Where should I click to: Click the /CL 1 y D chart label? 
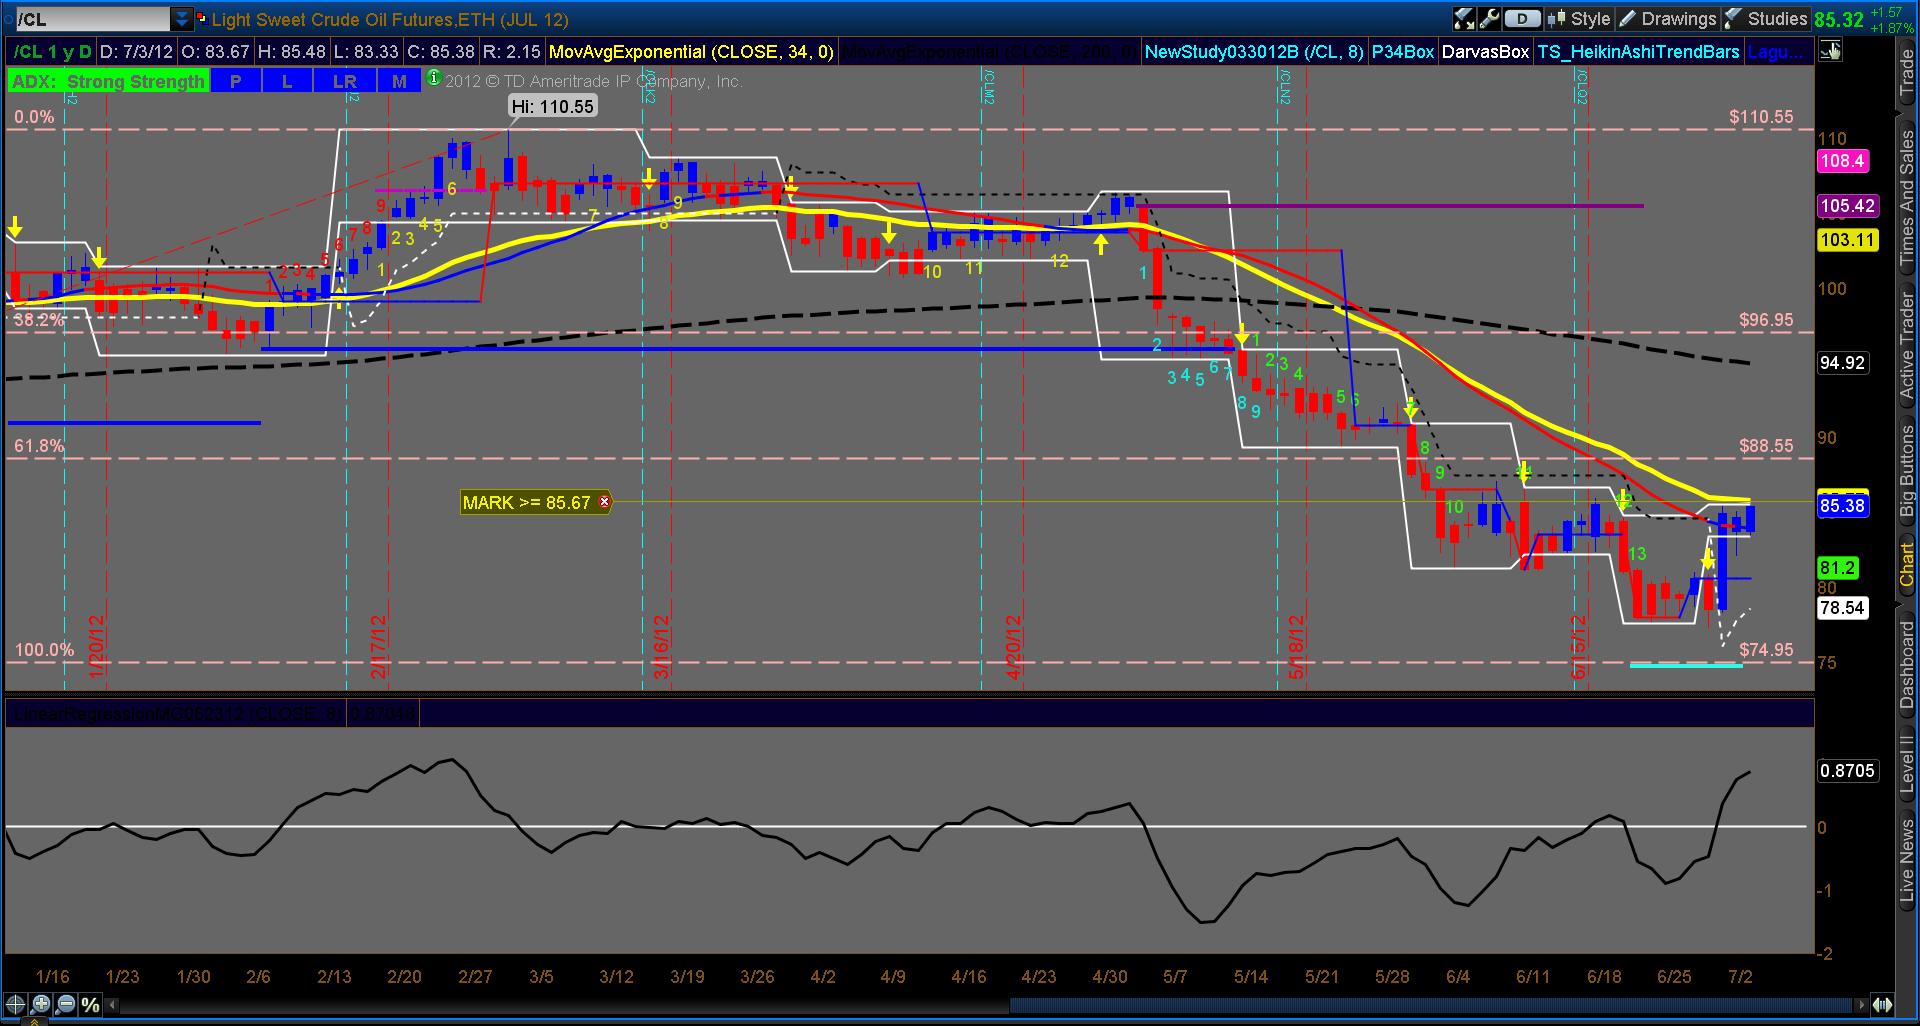coord(52,52)
